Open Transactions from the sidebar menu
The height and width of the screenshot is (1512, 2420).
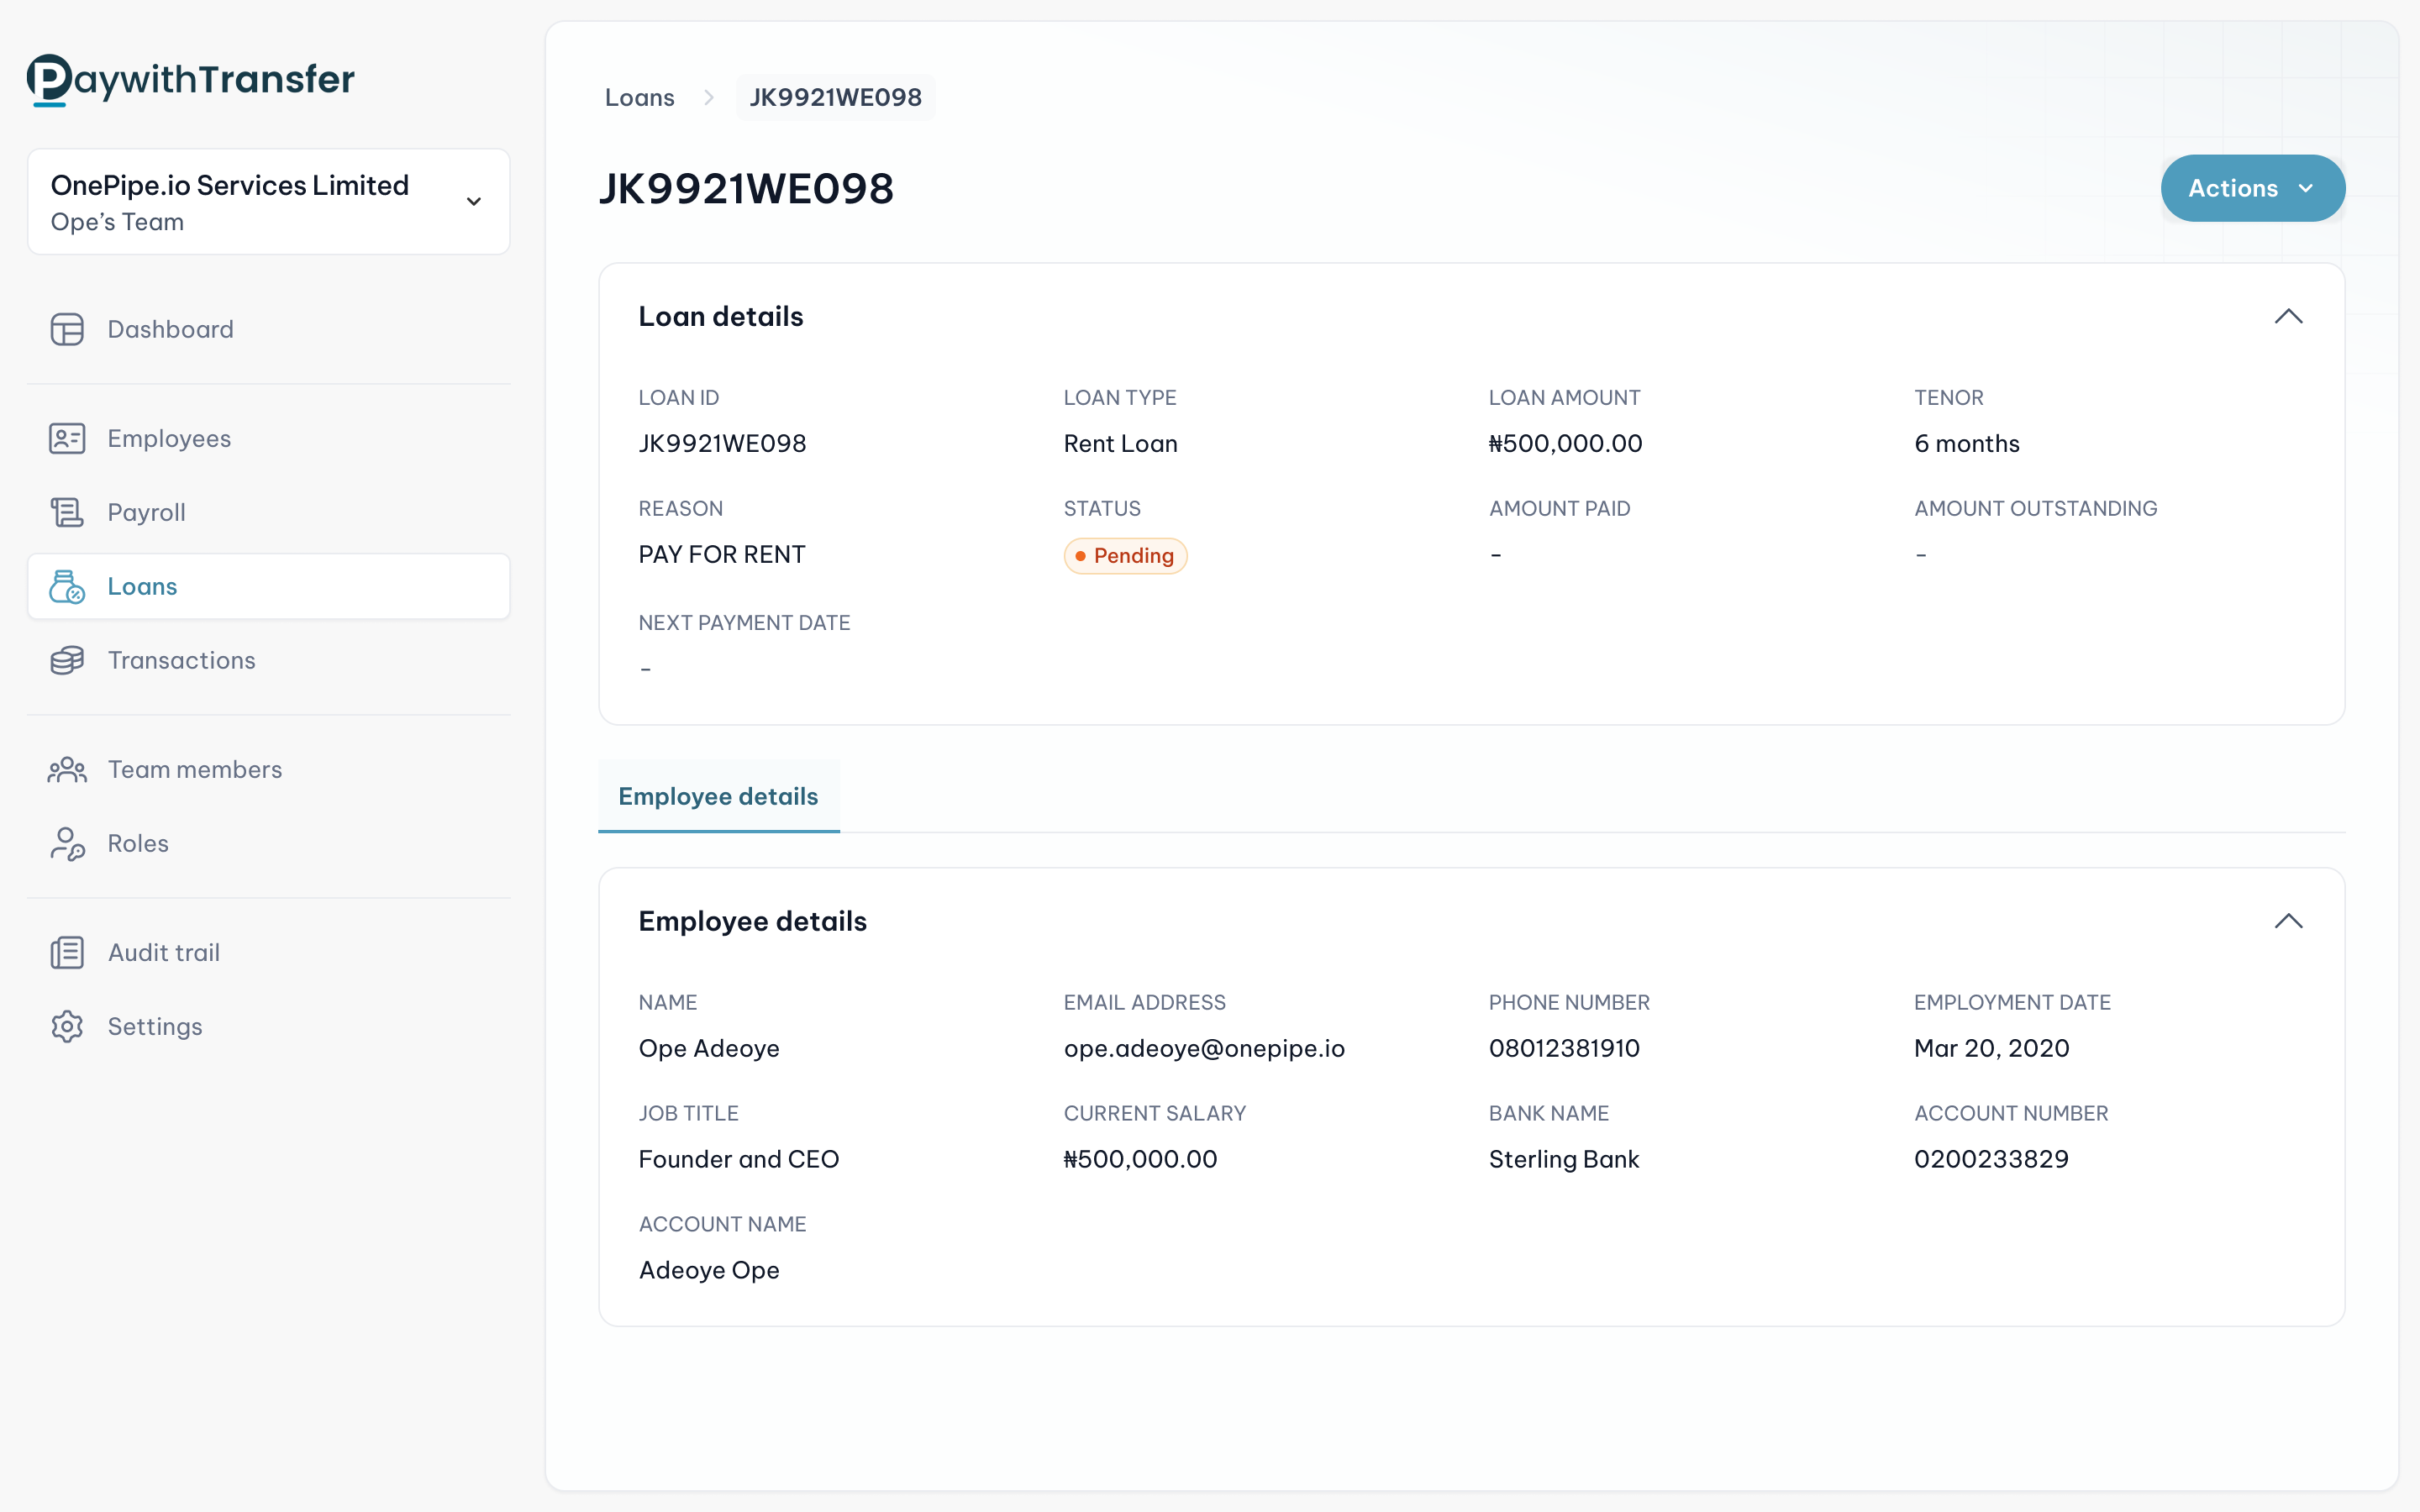click(181, 660)
